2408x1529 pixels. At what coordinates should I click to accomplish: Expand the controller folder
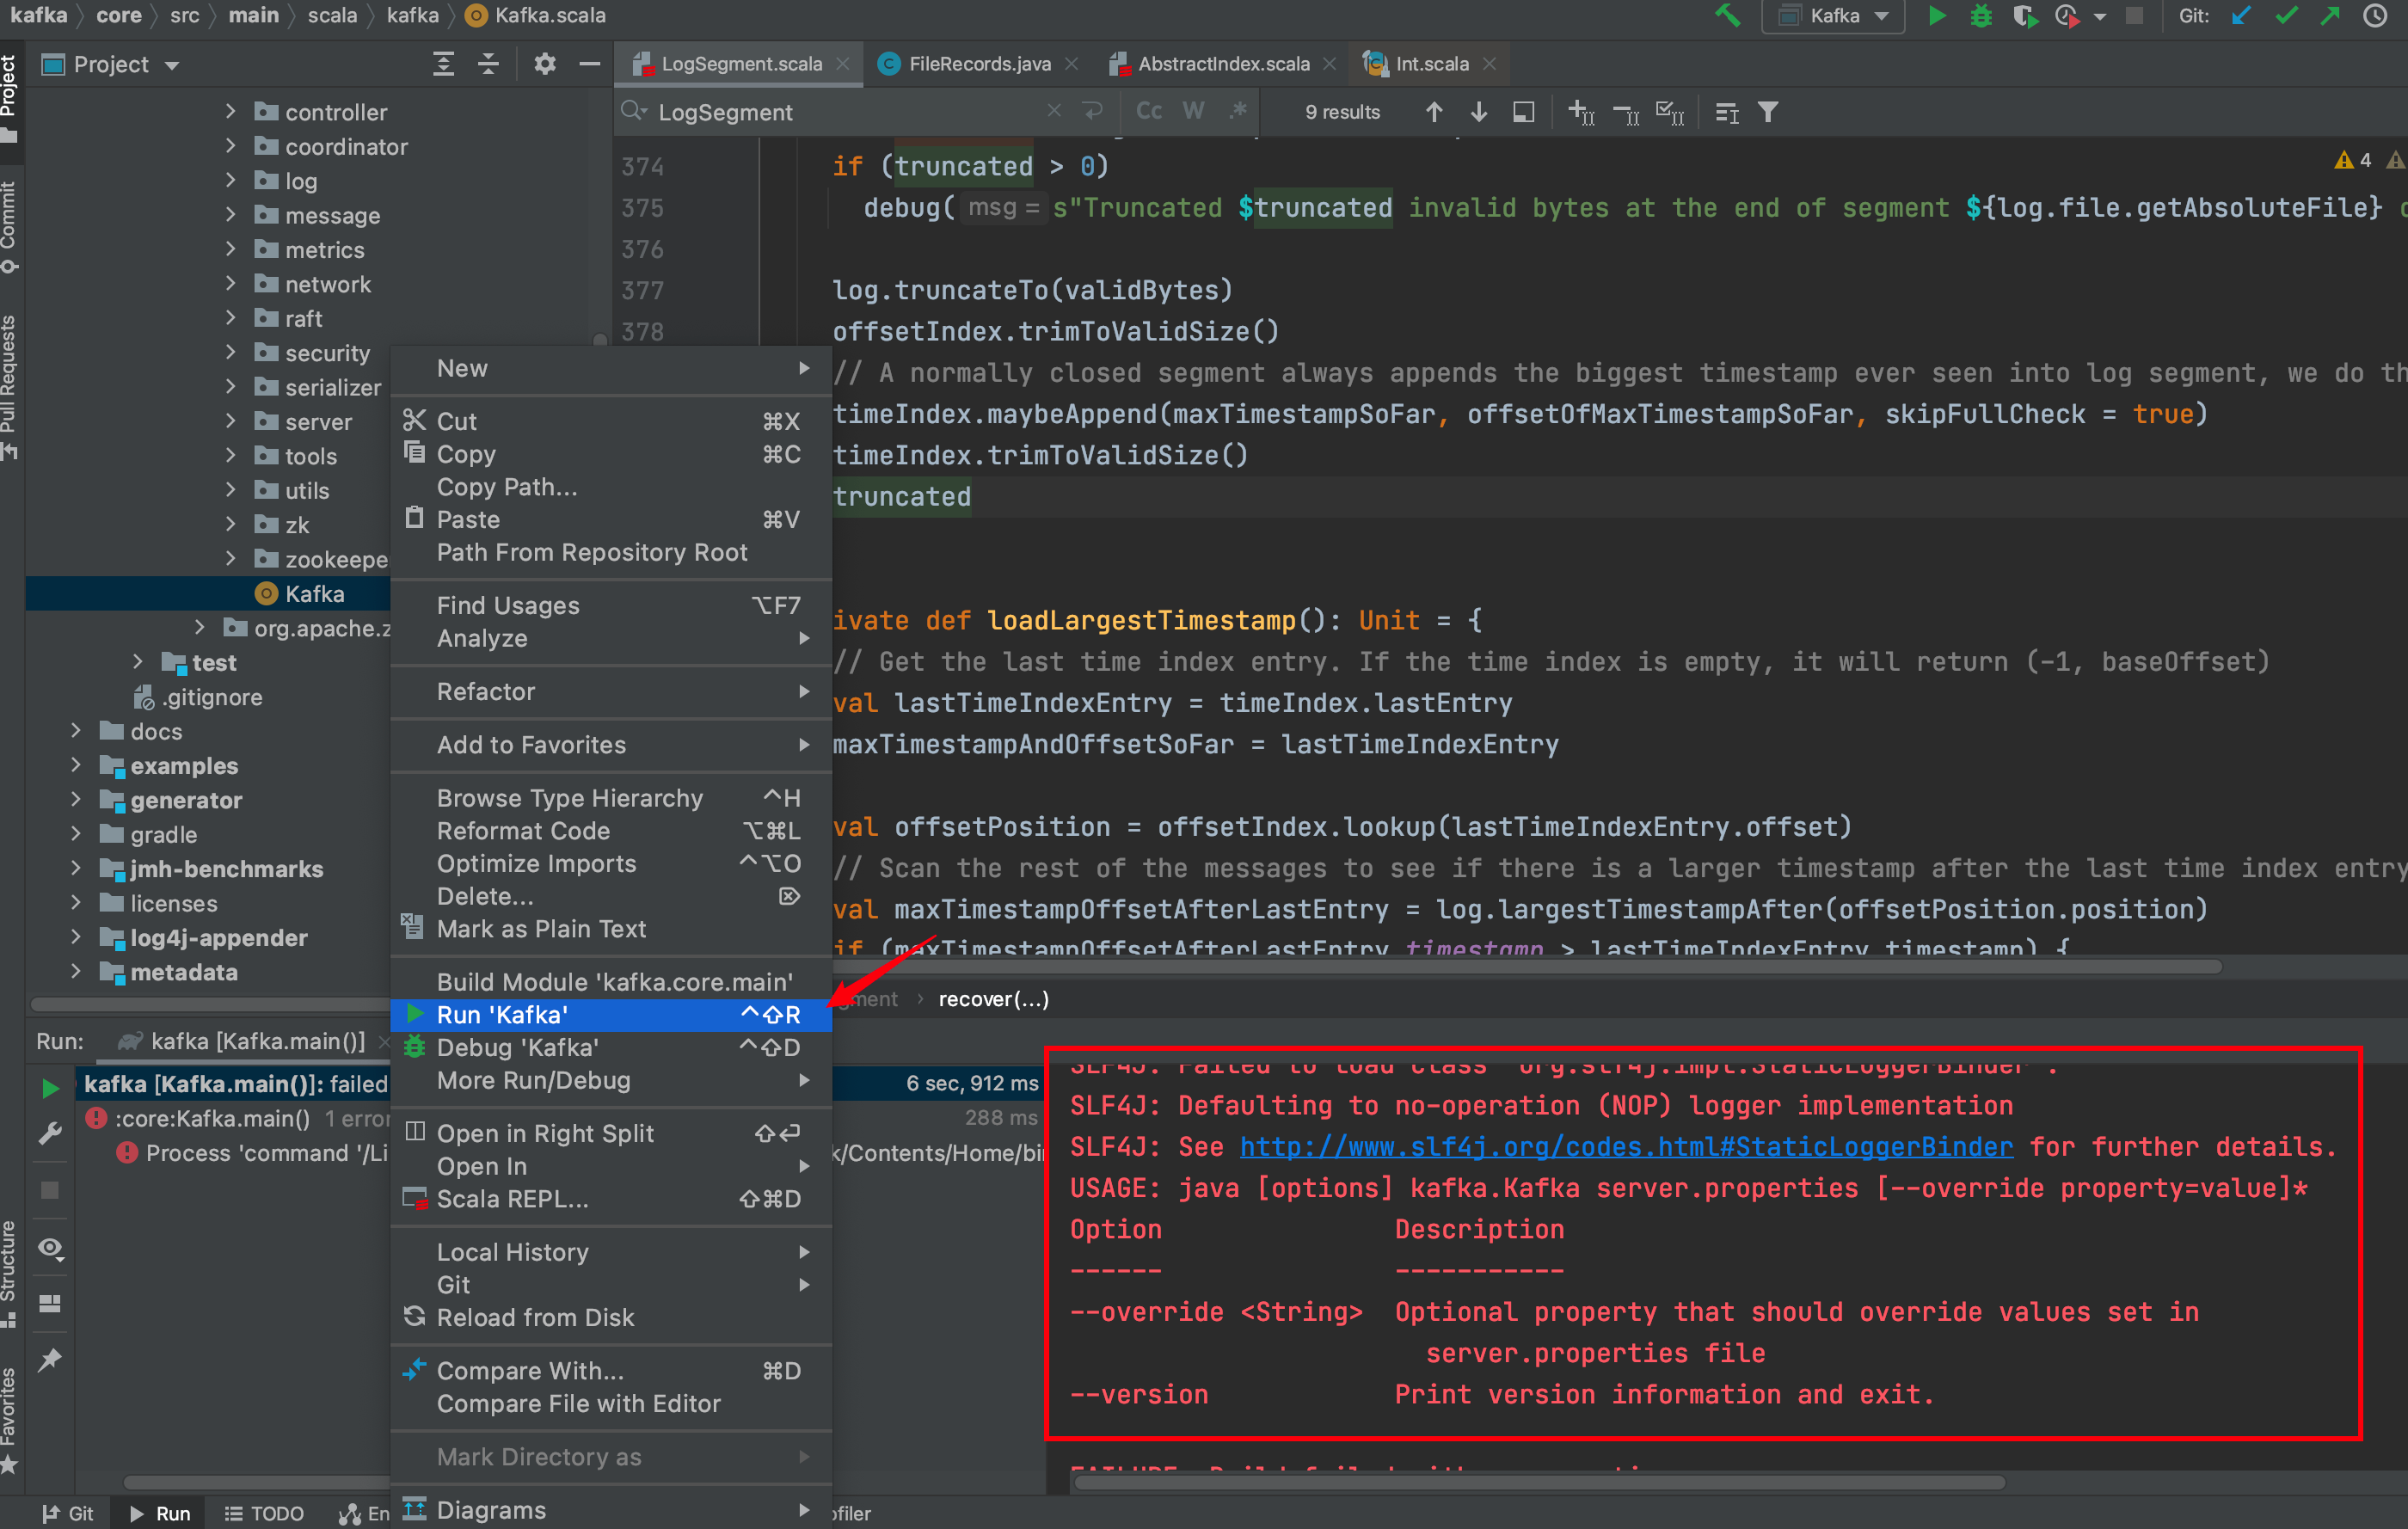(x=231, y=111)
